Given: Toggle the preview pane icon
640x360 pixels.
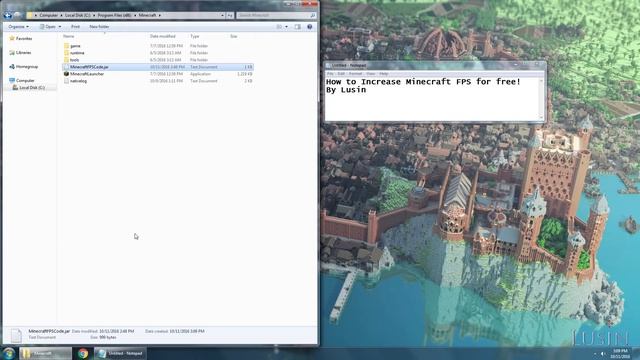Looking at the screenshot, I should click(298, 27).
